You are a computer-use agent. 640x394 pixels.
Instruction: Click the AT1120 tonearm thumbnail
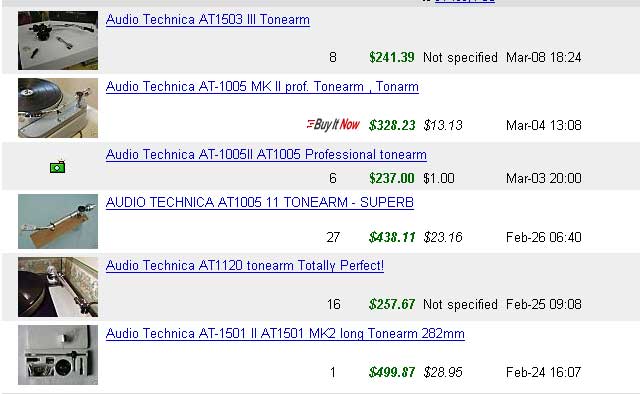pyautogui.click(x=58, y=287)
